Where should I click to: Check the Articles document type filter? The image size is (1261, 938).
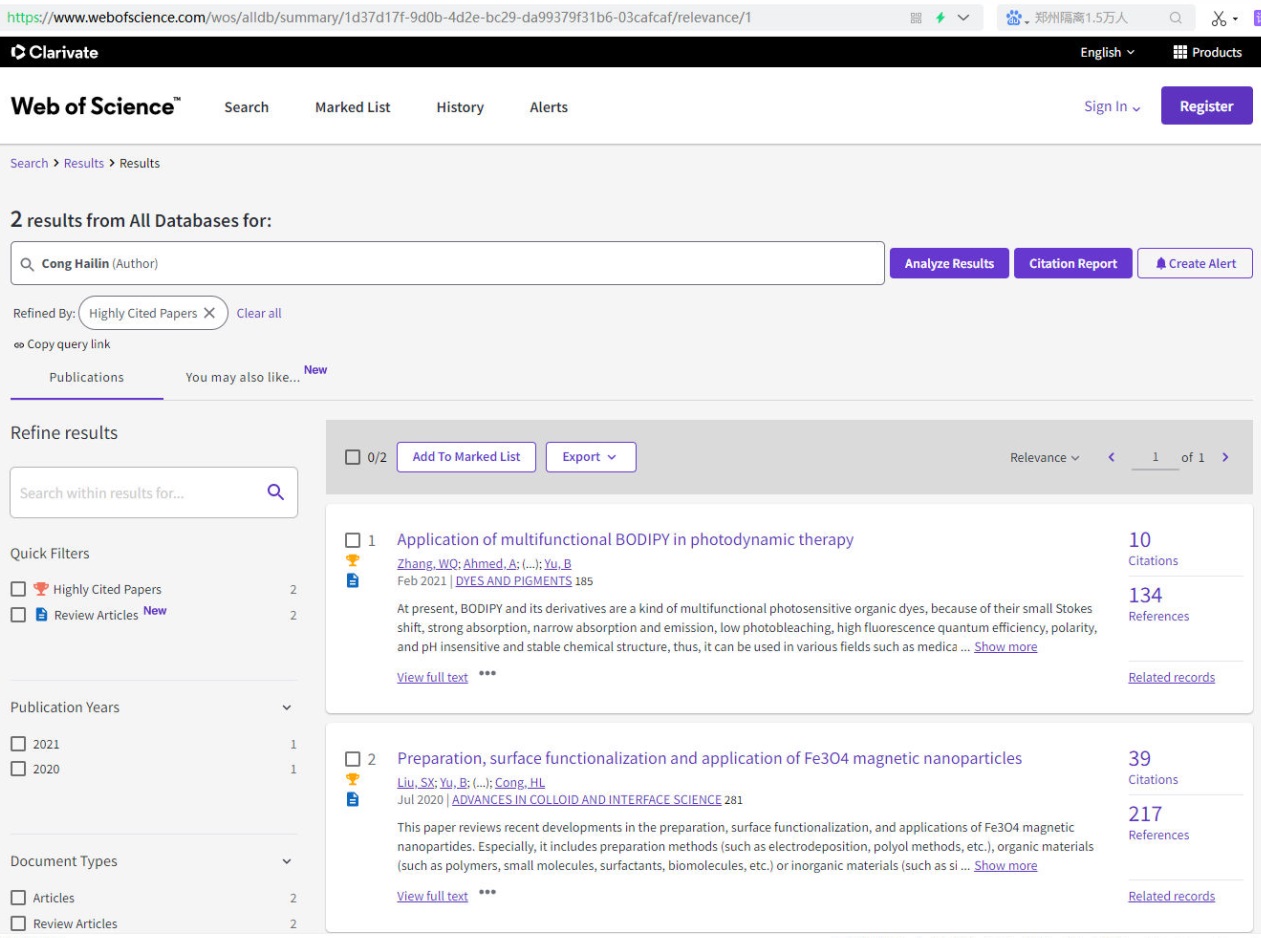[17, 898]
